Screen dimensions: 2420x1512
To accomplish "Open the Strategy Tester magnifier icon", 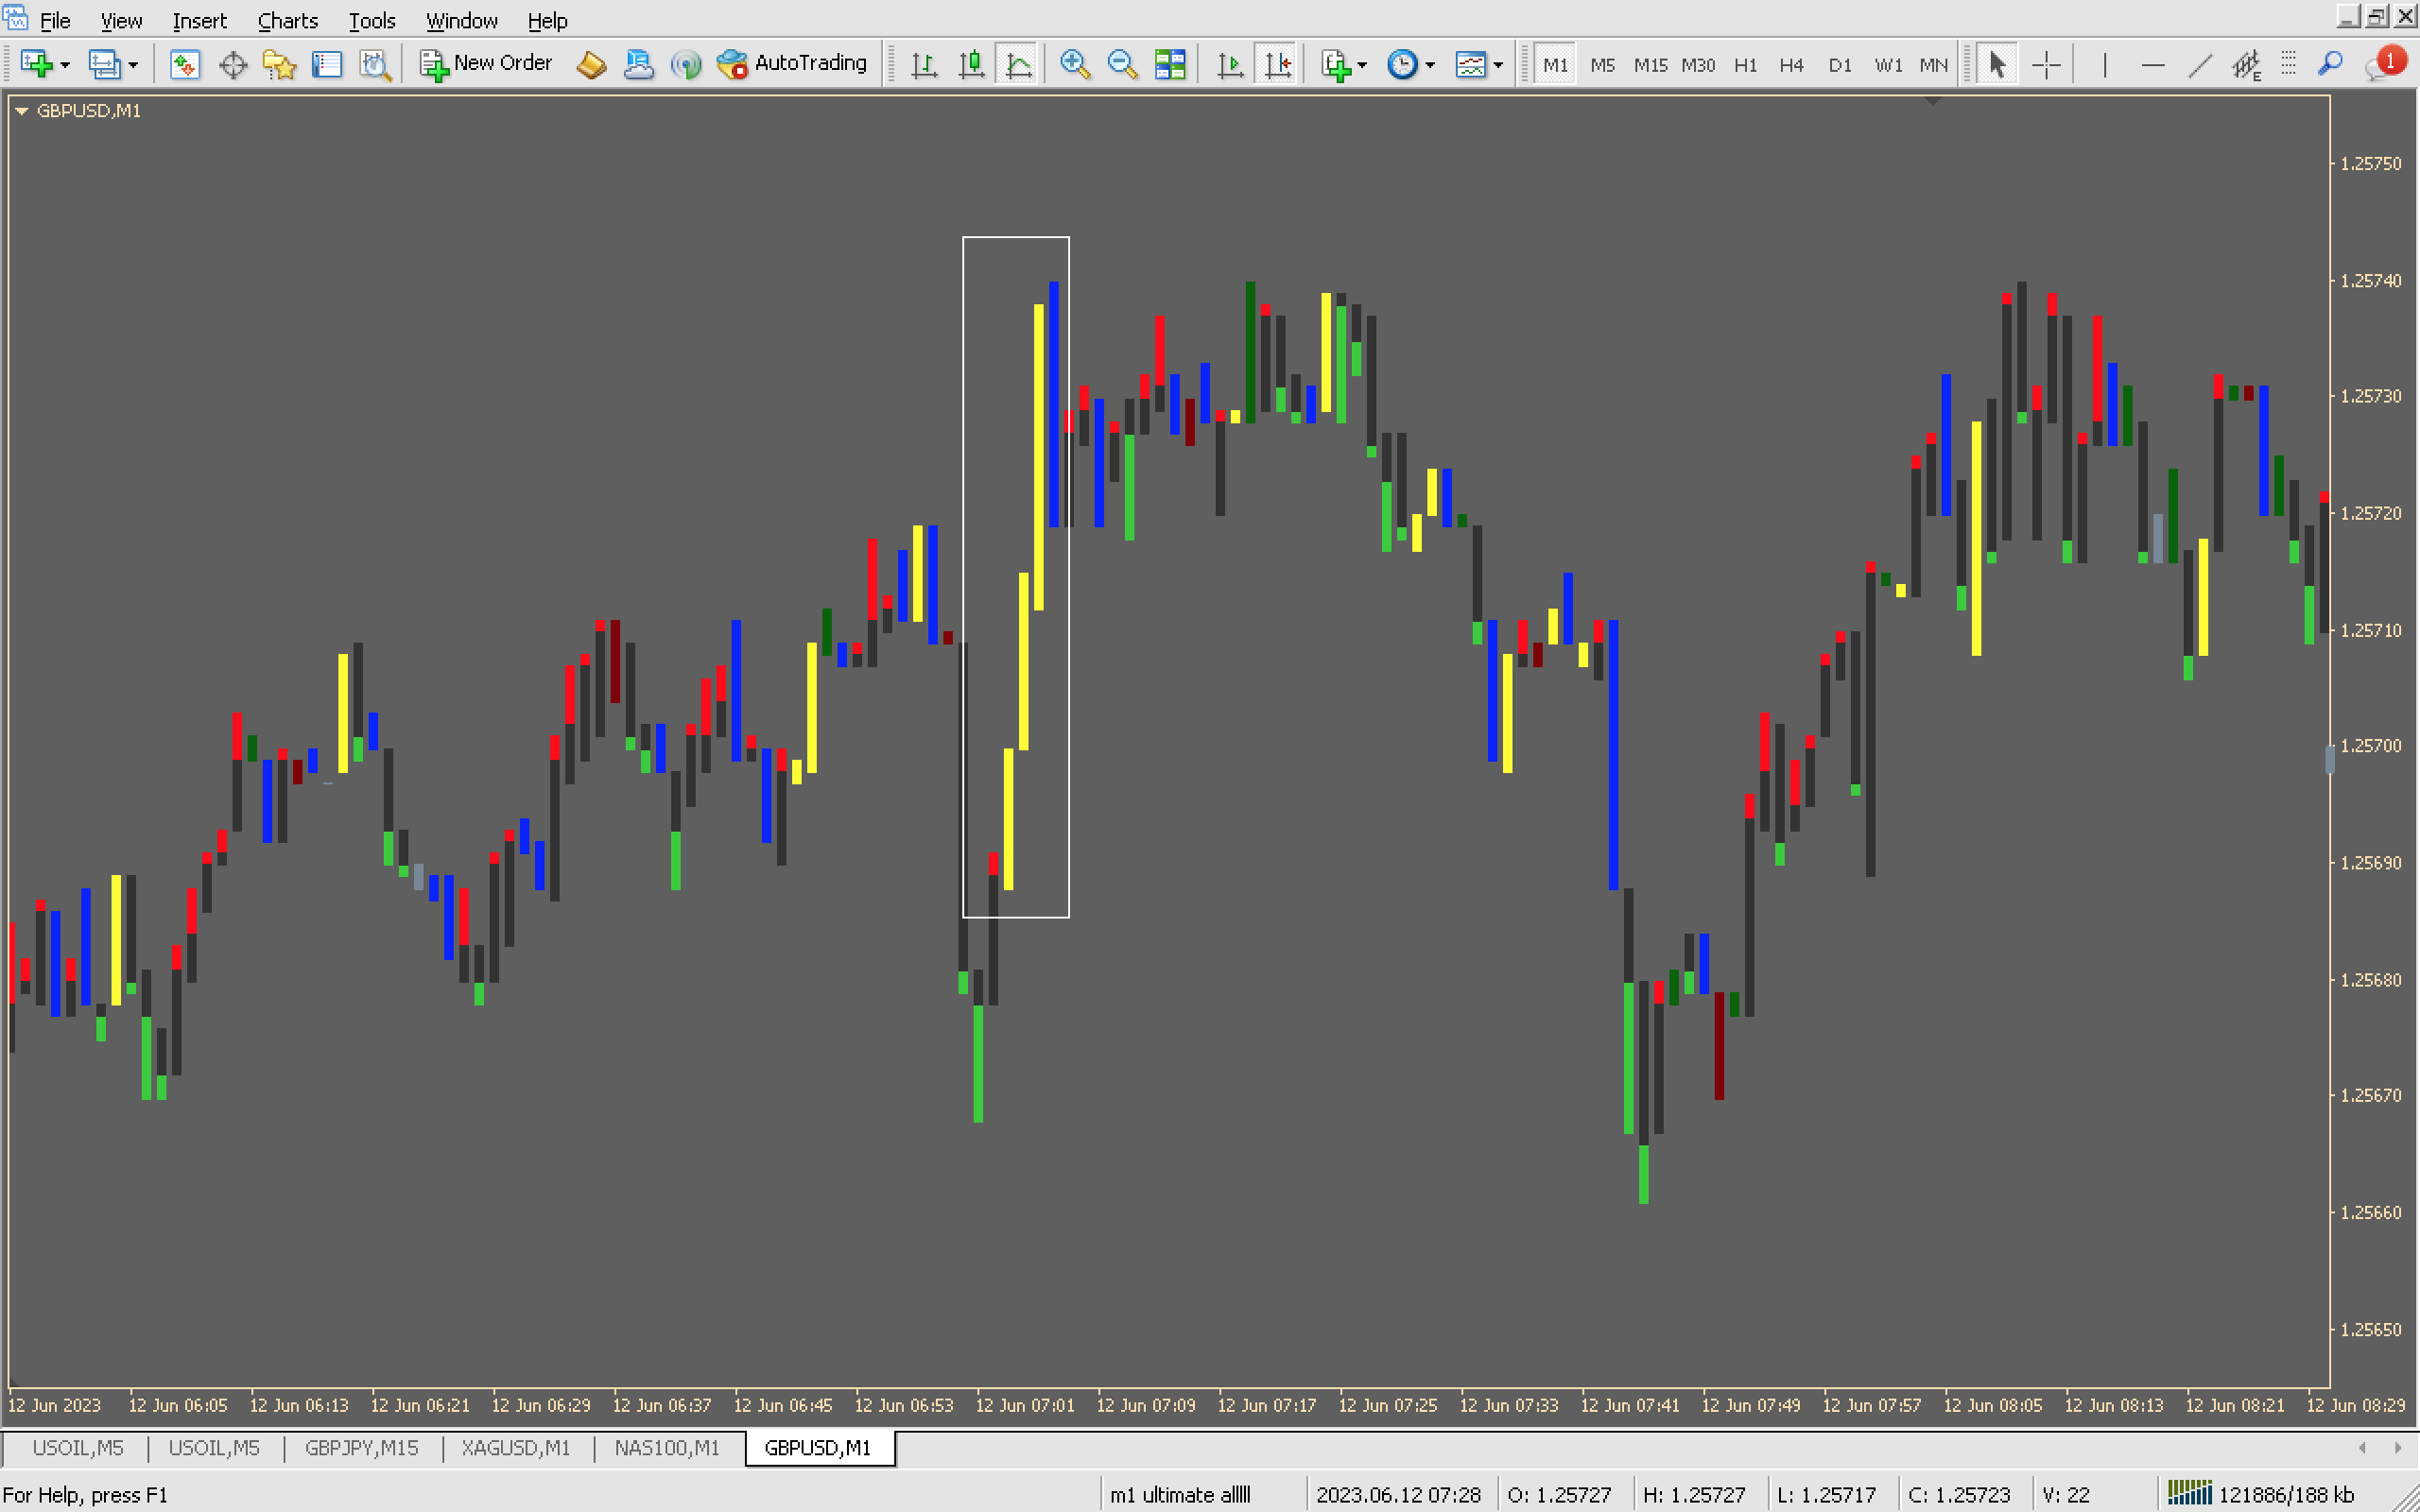I will (374, 64).
